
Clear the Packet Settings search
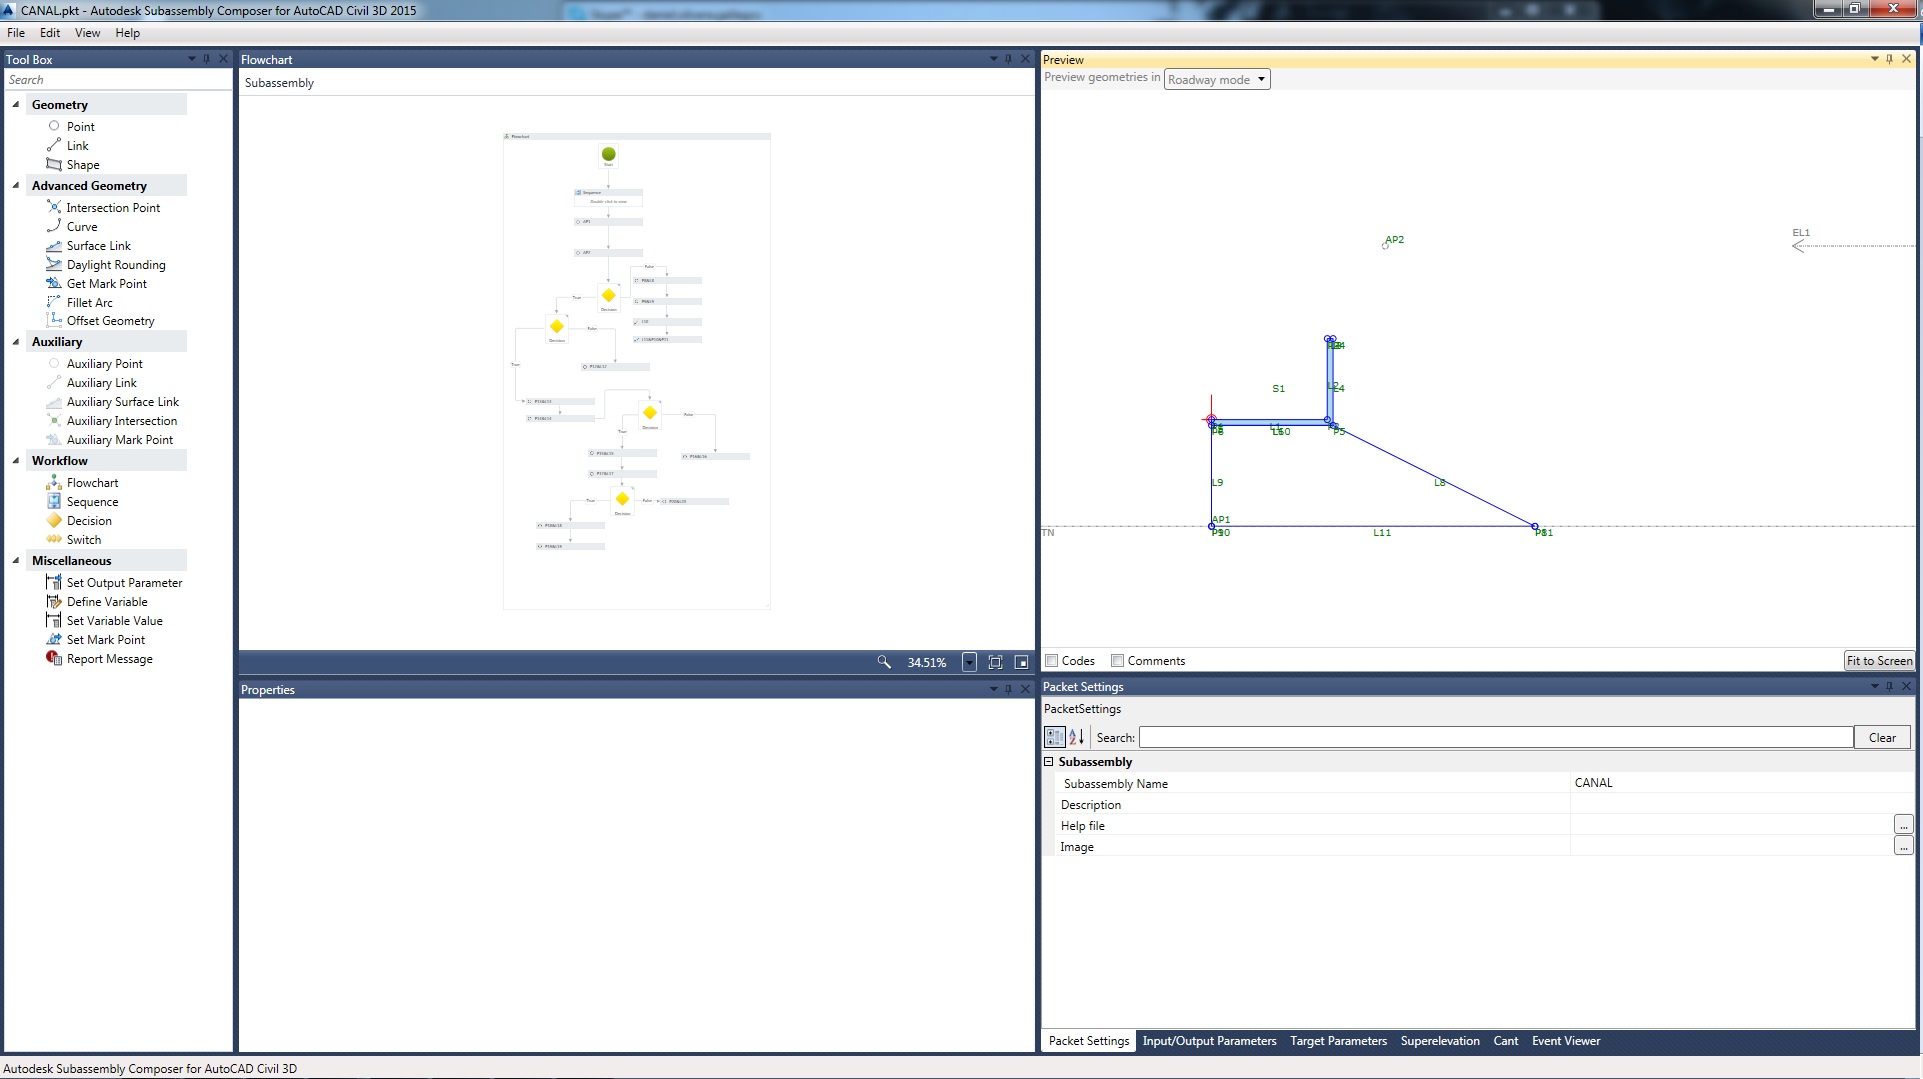point(1881,737)
